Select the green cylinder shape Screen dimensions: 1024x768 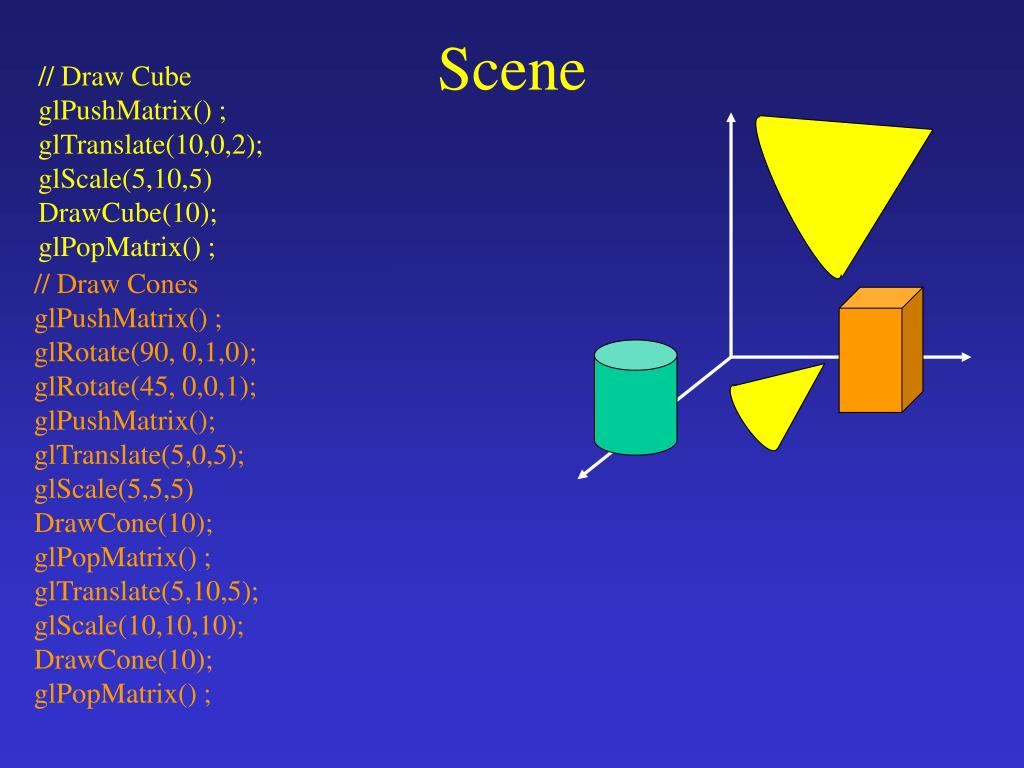tap(635, 397)
